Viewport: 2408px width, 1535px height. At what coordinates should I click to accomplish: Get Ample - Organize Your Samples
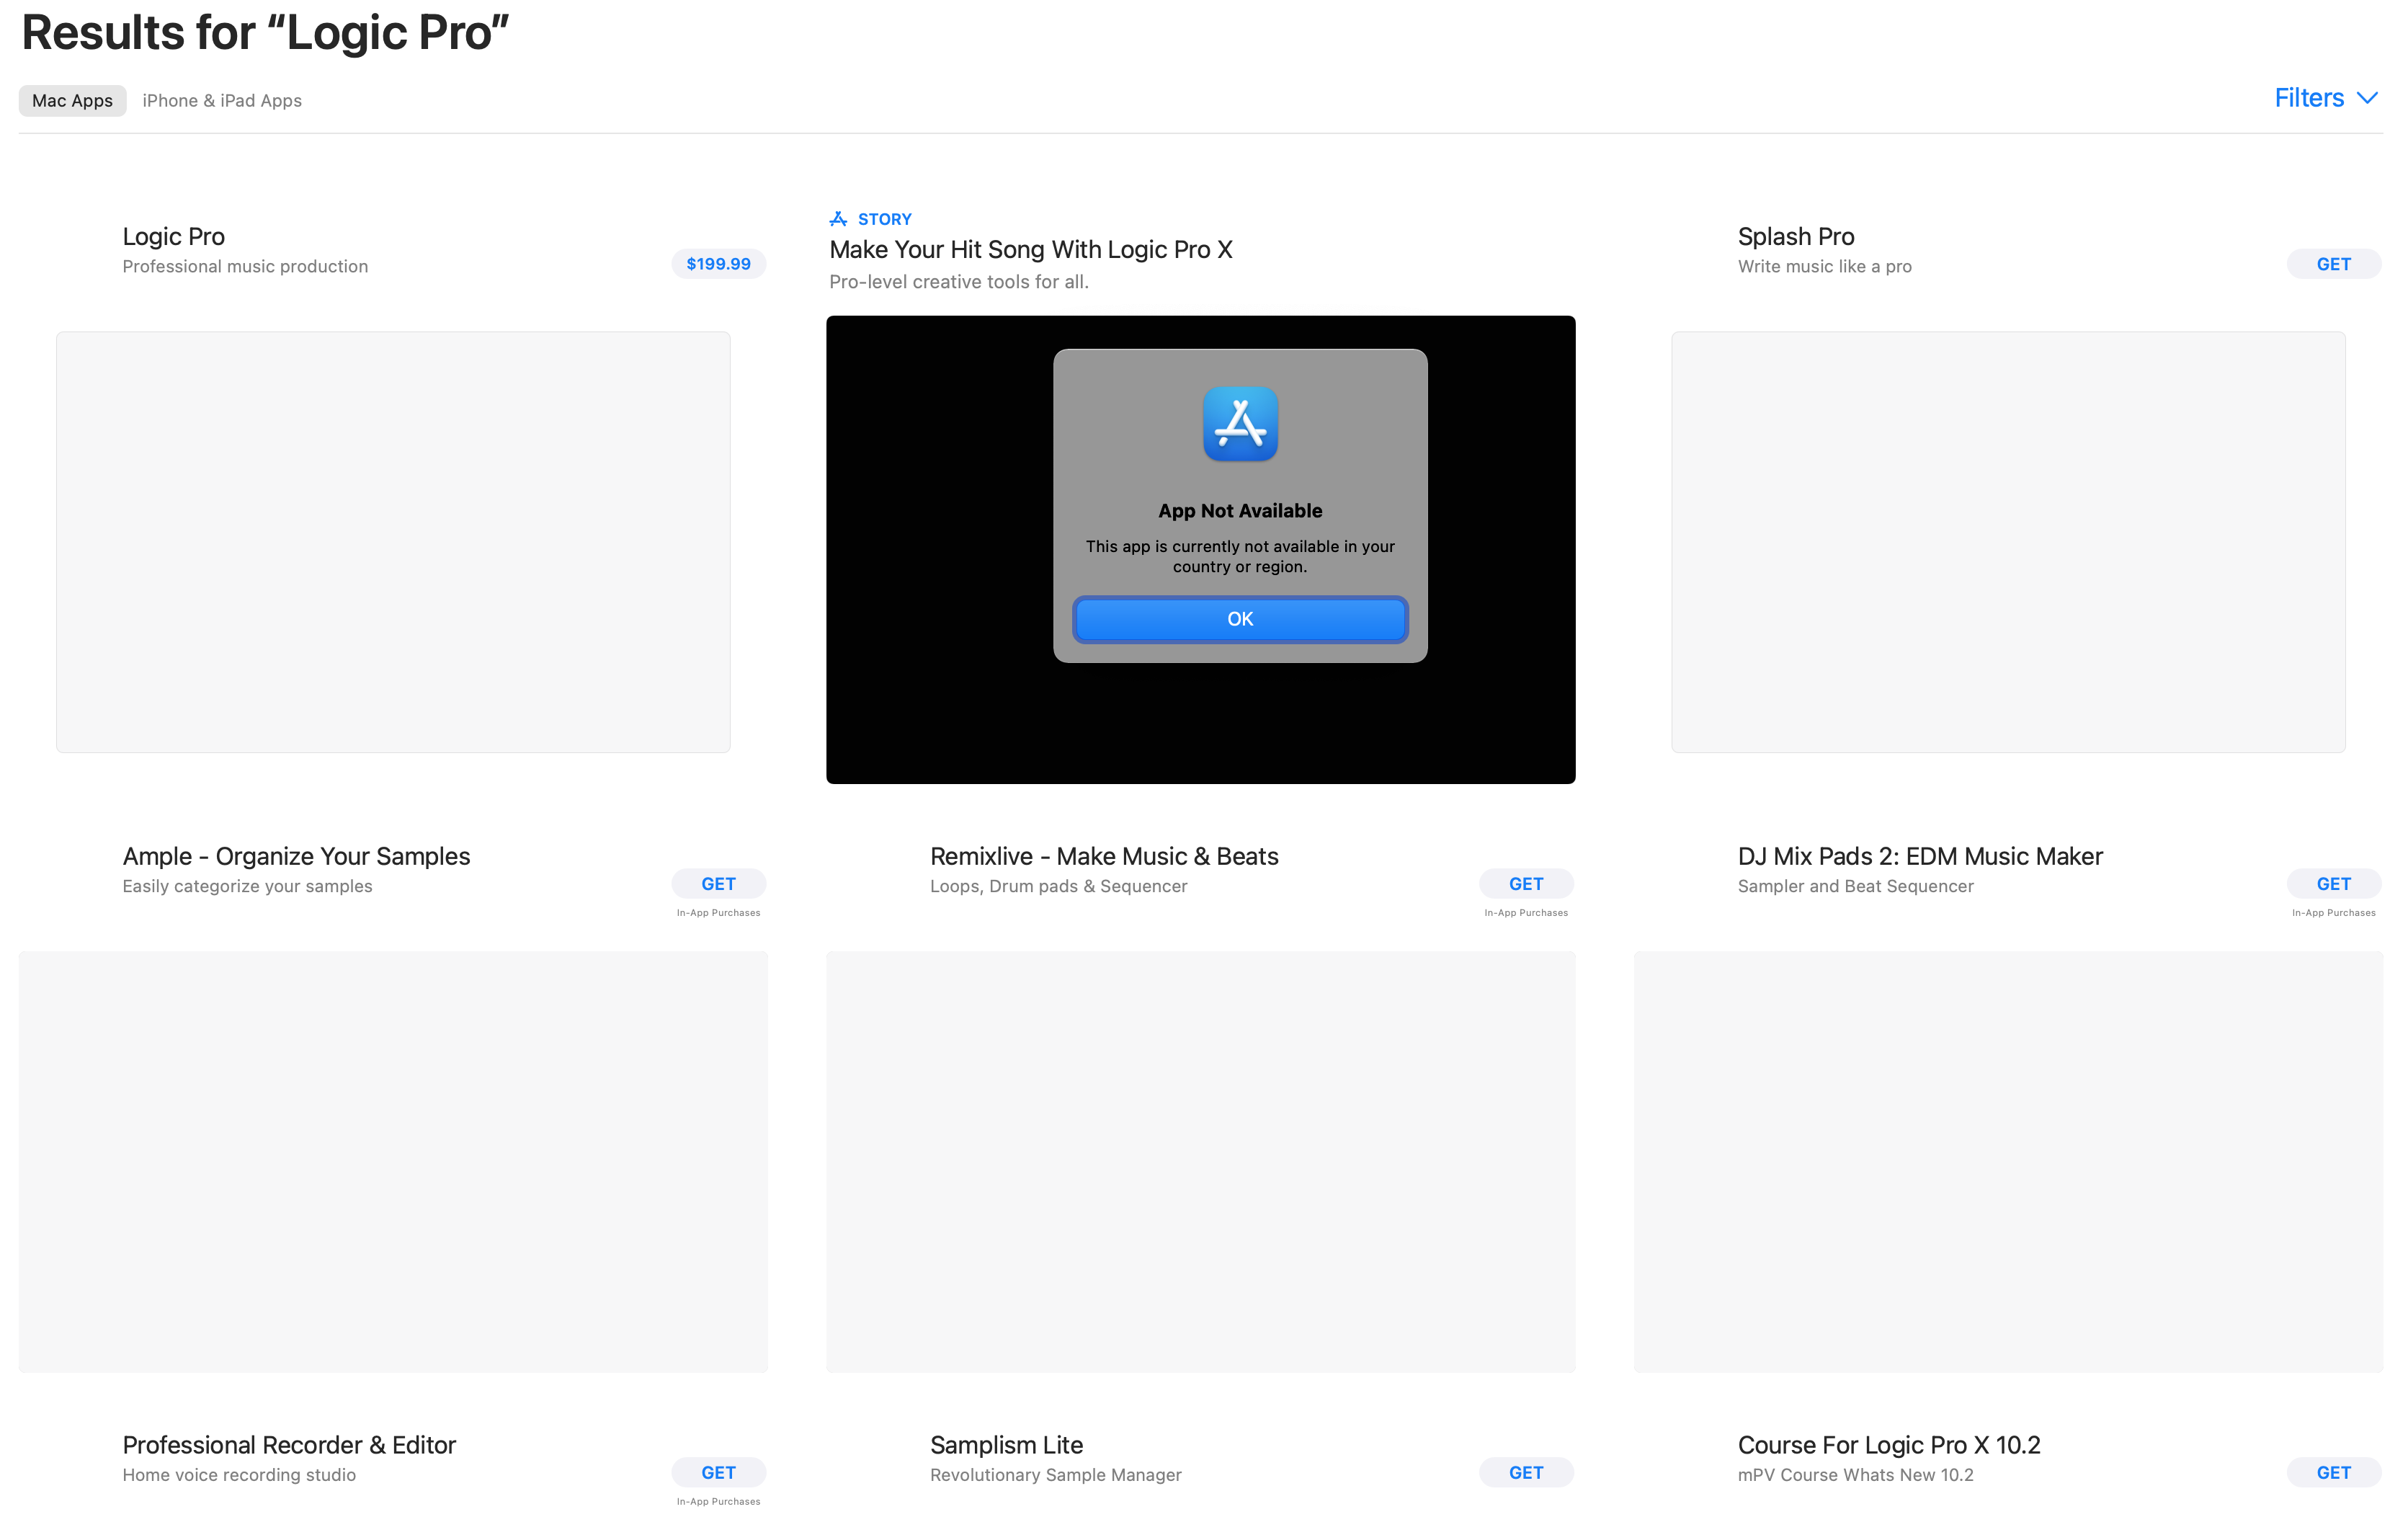point(718,884)
